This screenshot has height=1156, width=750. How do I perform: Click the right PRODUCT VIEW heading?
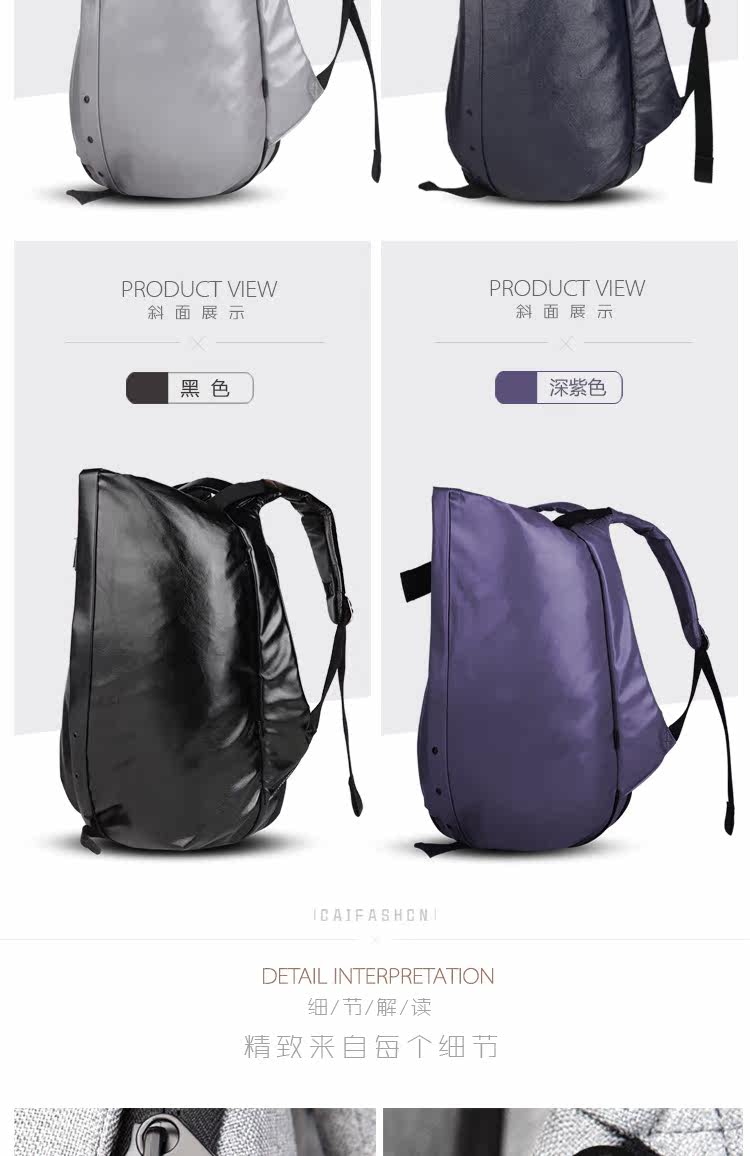[567, 288]
